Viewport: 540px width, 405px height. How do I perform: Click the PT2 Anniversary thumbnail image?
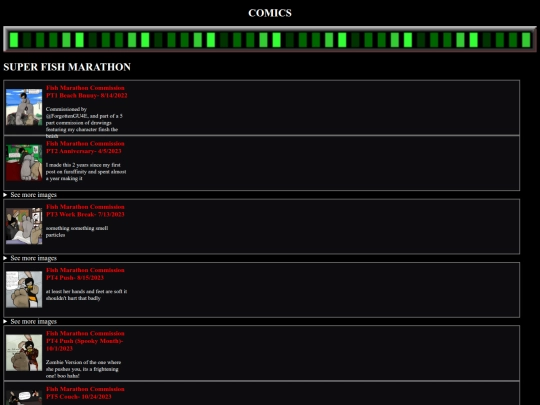click(x=24, y=163)
